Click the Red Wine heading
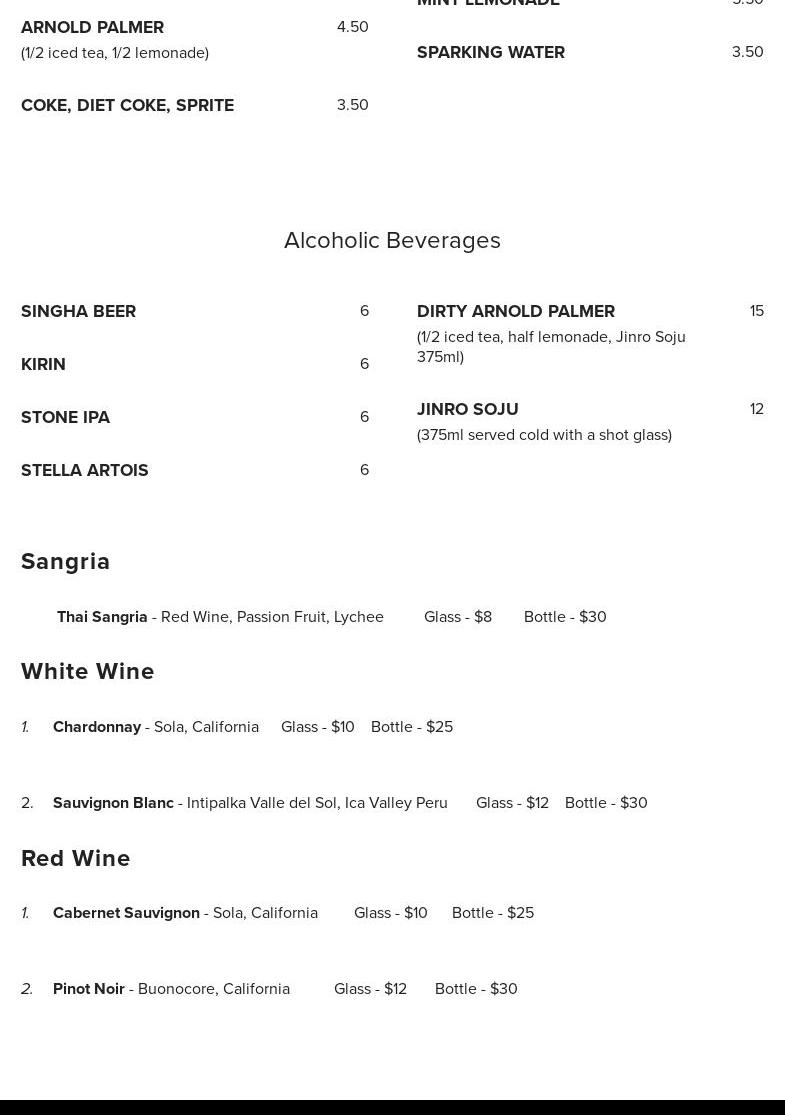 76,858
